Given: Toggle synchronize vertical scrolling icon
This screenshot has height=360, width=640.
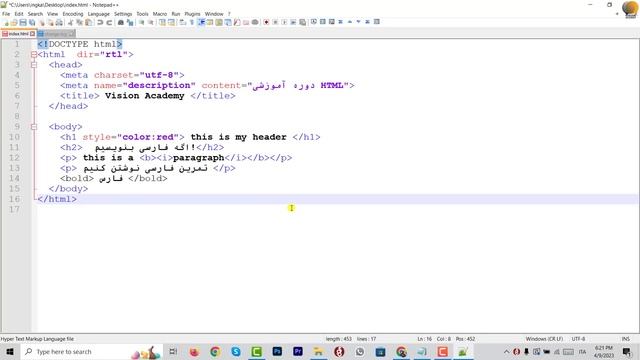Looking at the screenshot, I should (162, 22).
